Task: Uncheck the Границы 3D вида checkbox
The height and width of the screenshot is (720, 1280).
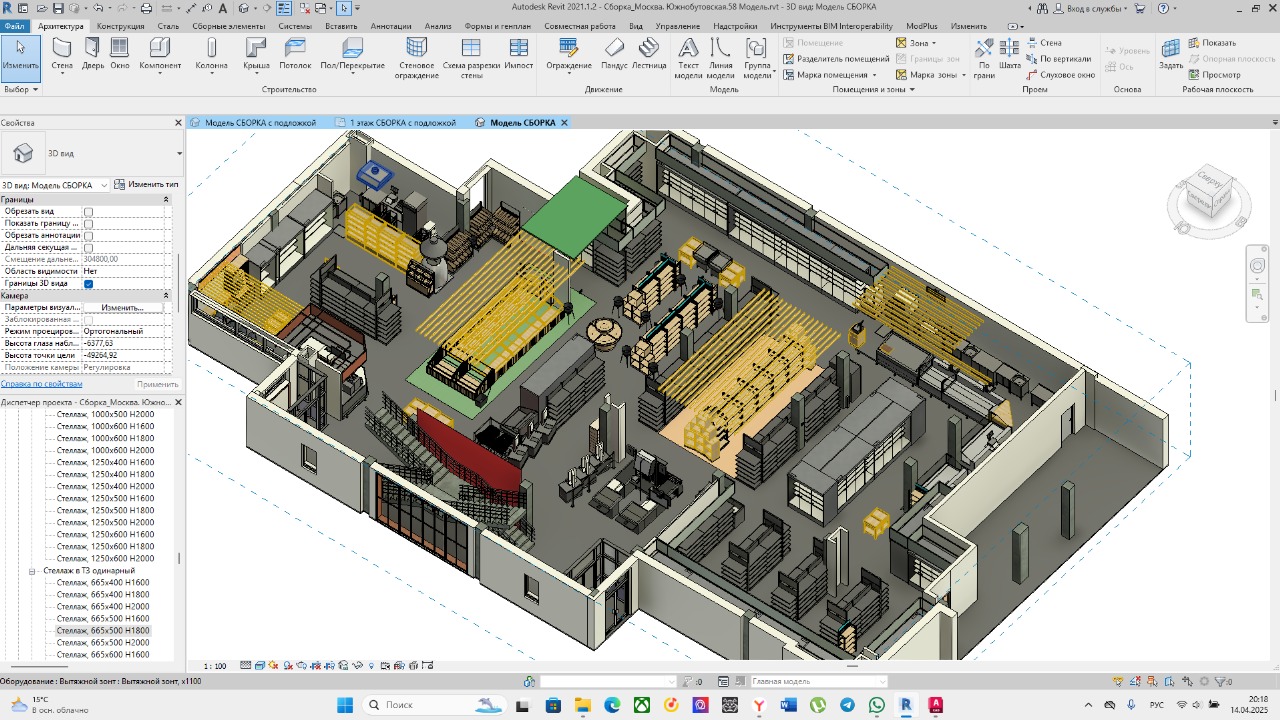Action: pos(89,284)
